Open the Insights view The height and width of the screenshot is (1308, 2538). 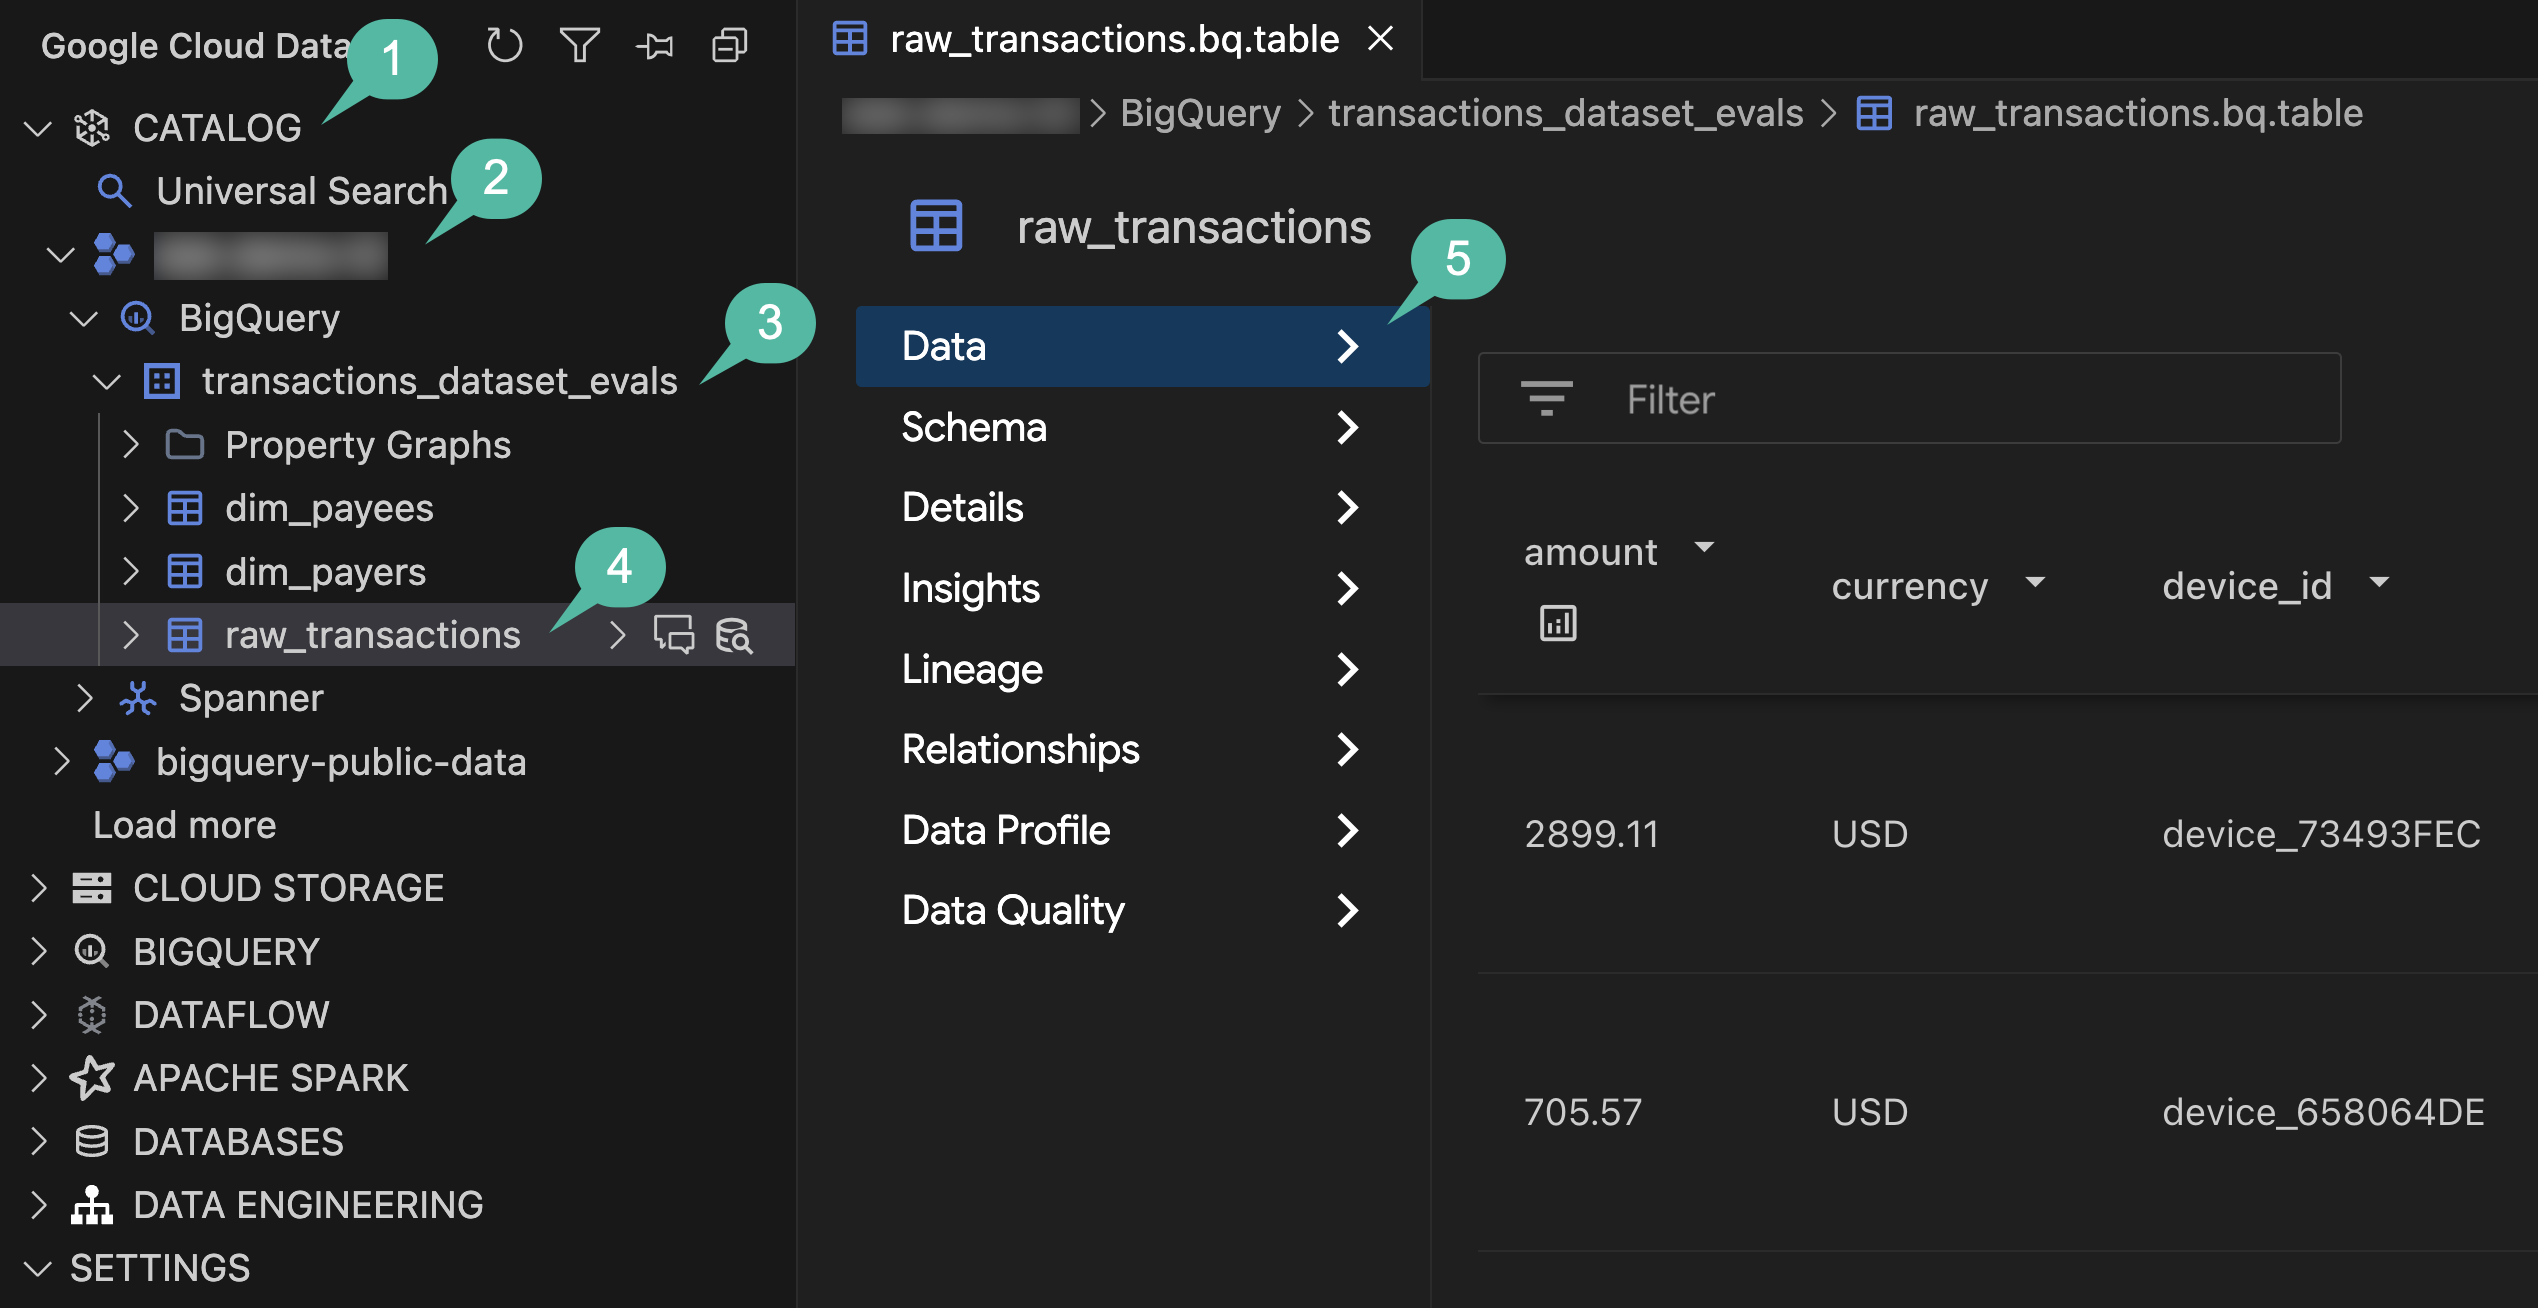click(1142, 588)
